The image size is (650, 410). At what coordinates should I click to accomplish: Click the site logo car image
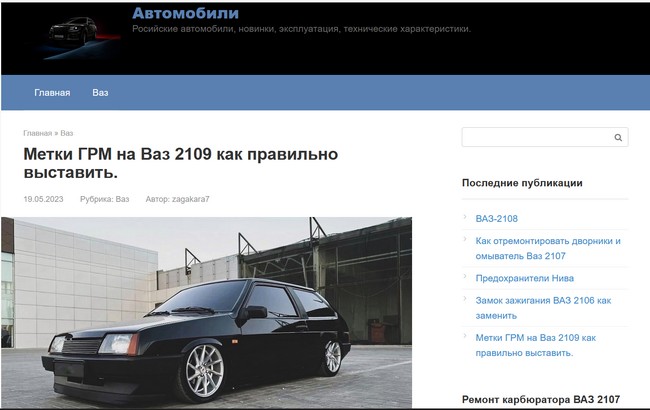(x=74, y=37)
